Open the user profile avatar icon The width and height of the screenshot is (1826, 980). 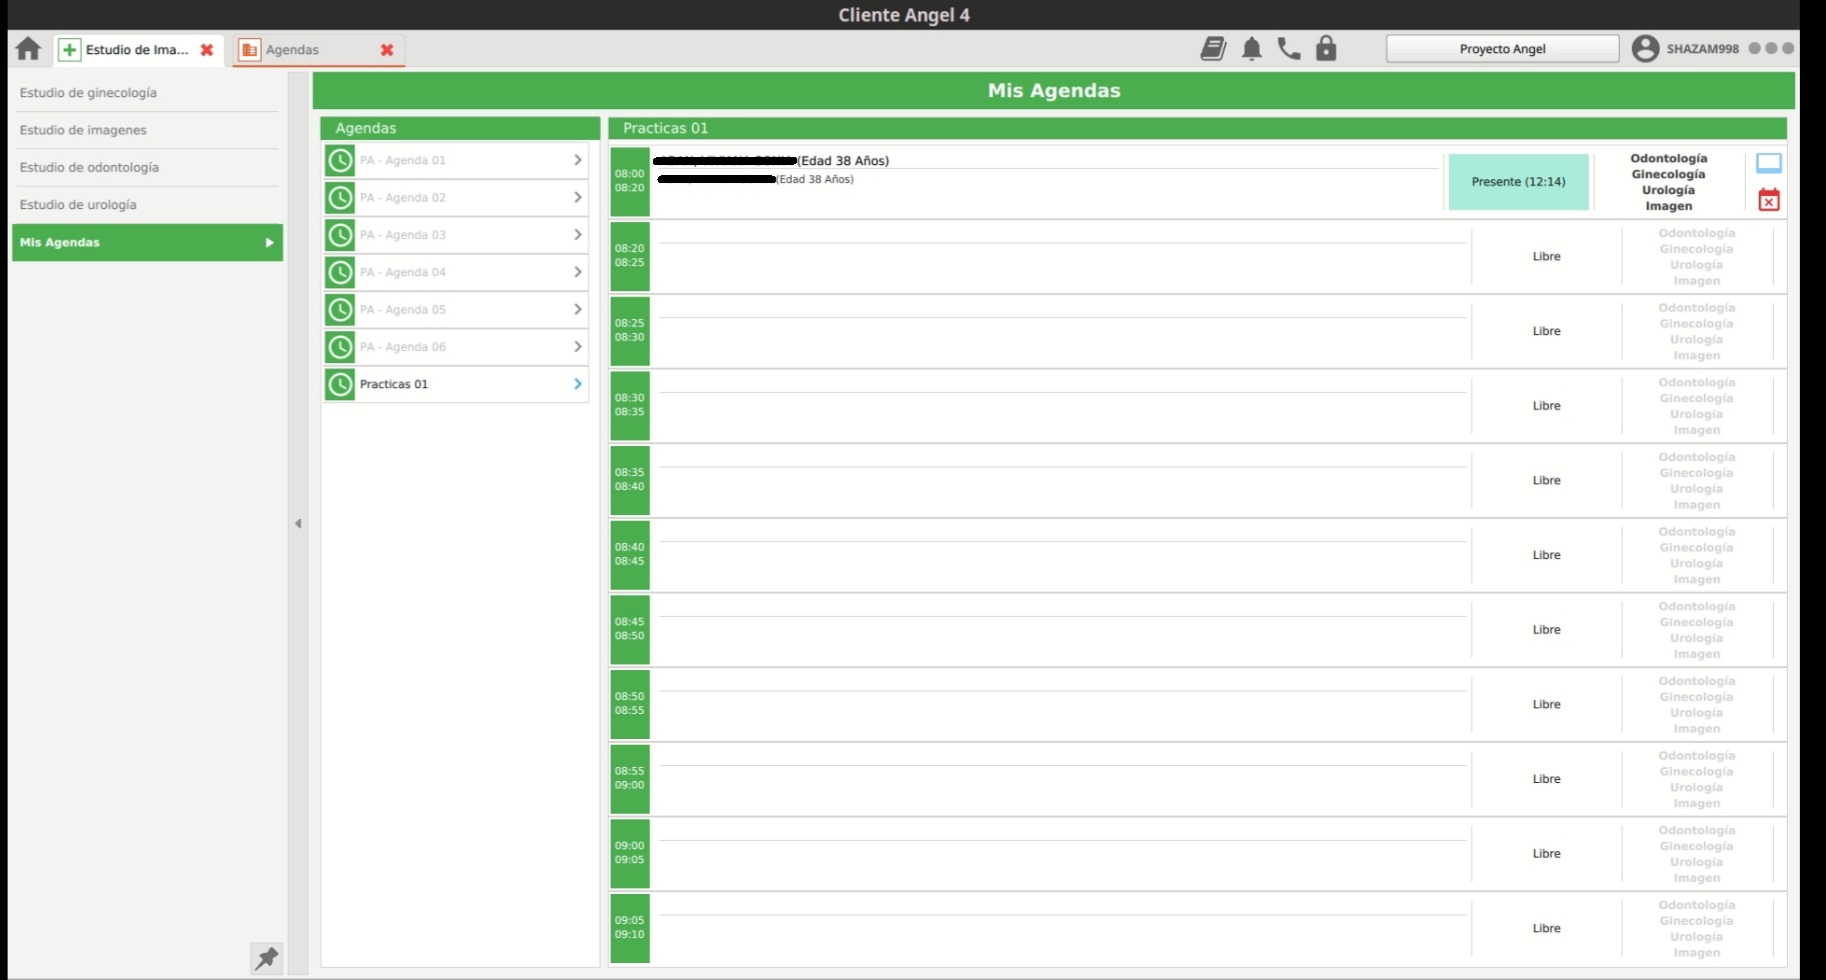[x=1645, y=48]
